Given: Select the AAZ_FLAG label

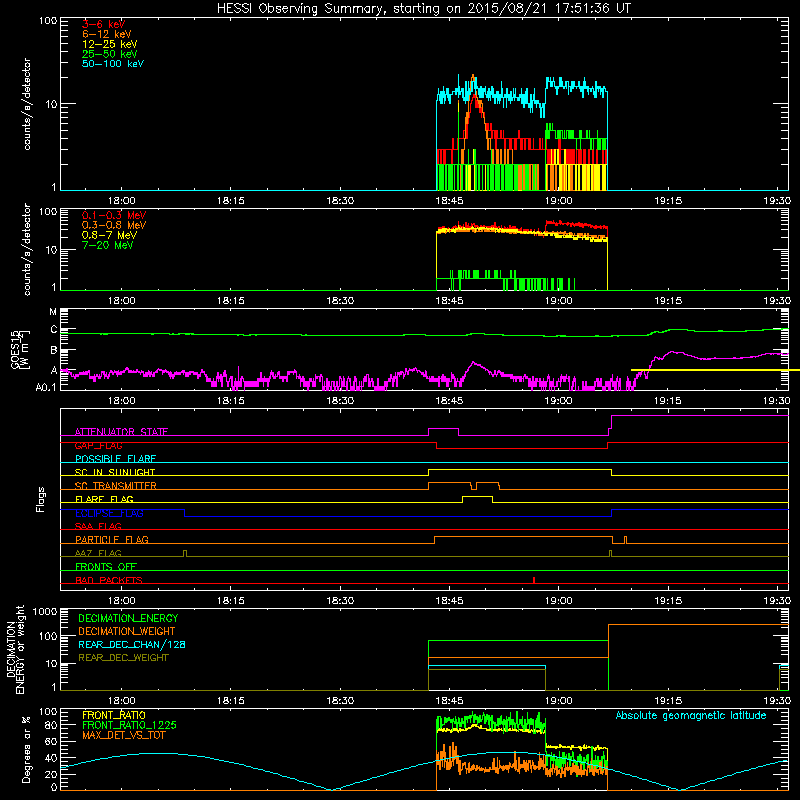Looking at the screenshot, I should [98, 553].
